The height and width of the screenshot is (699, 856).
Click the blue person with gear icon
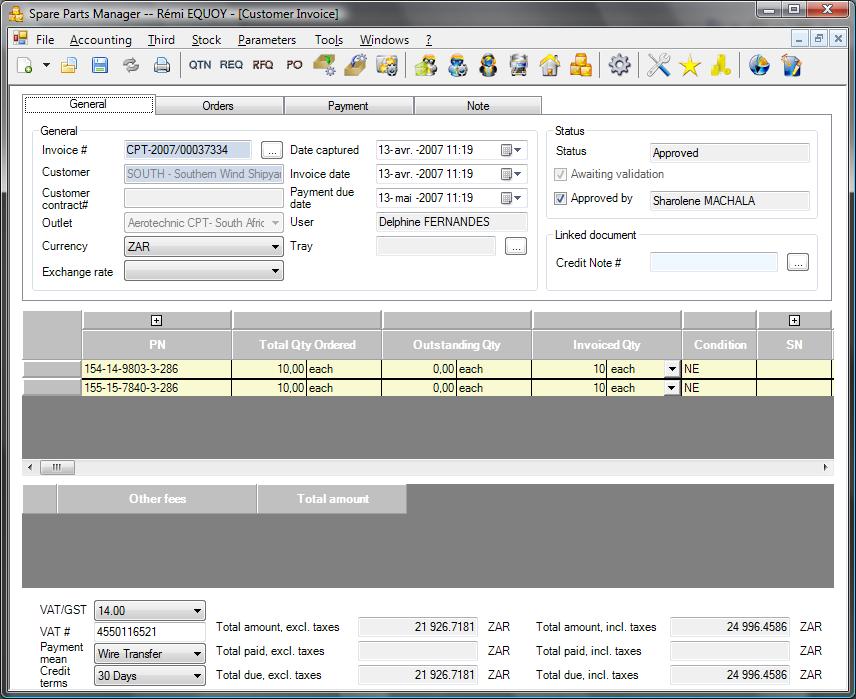[x=457, y=66]
